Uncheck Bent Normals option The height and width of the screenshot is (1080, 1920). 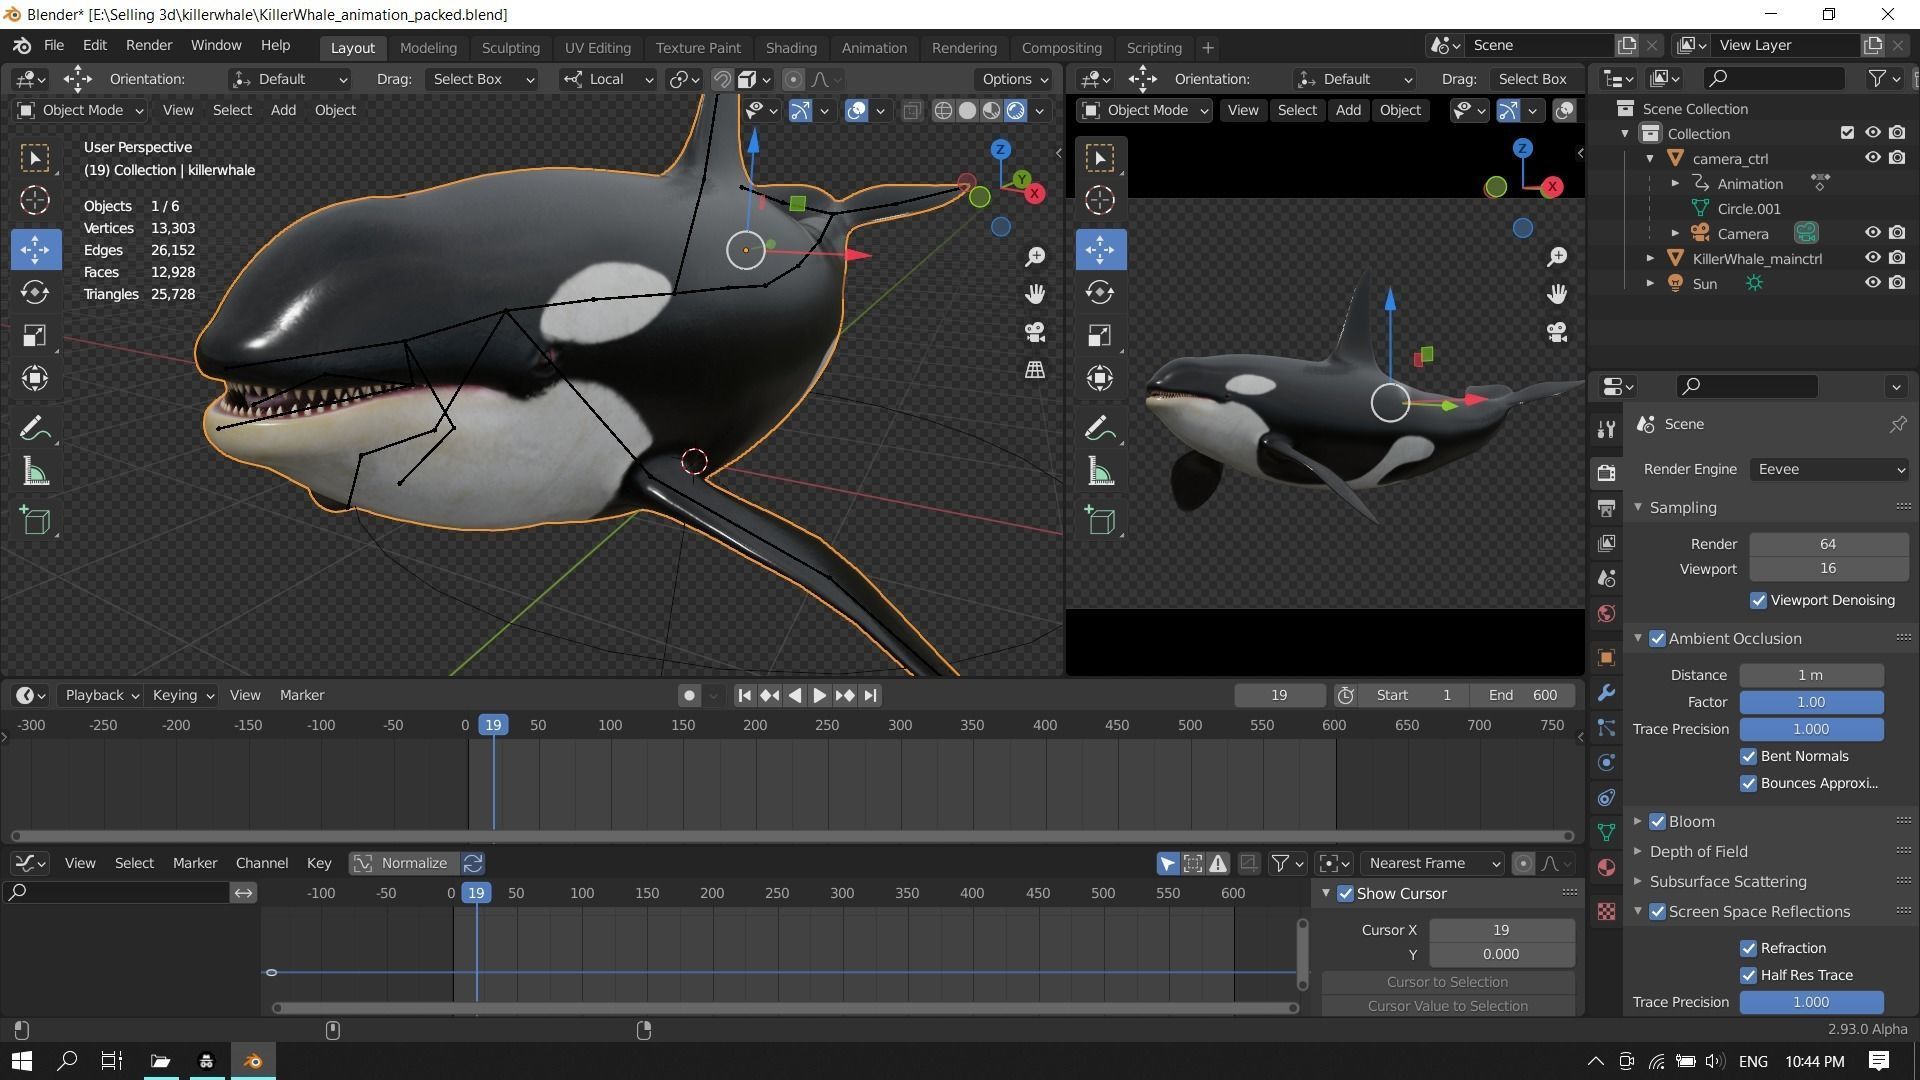[1748, 757]
